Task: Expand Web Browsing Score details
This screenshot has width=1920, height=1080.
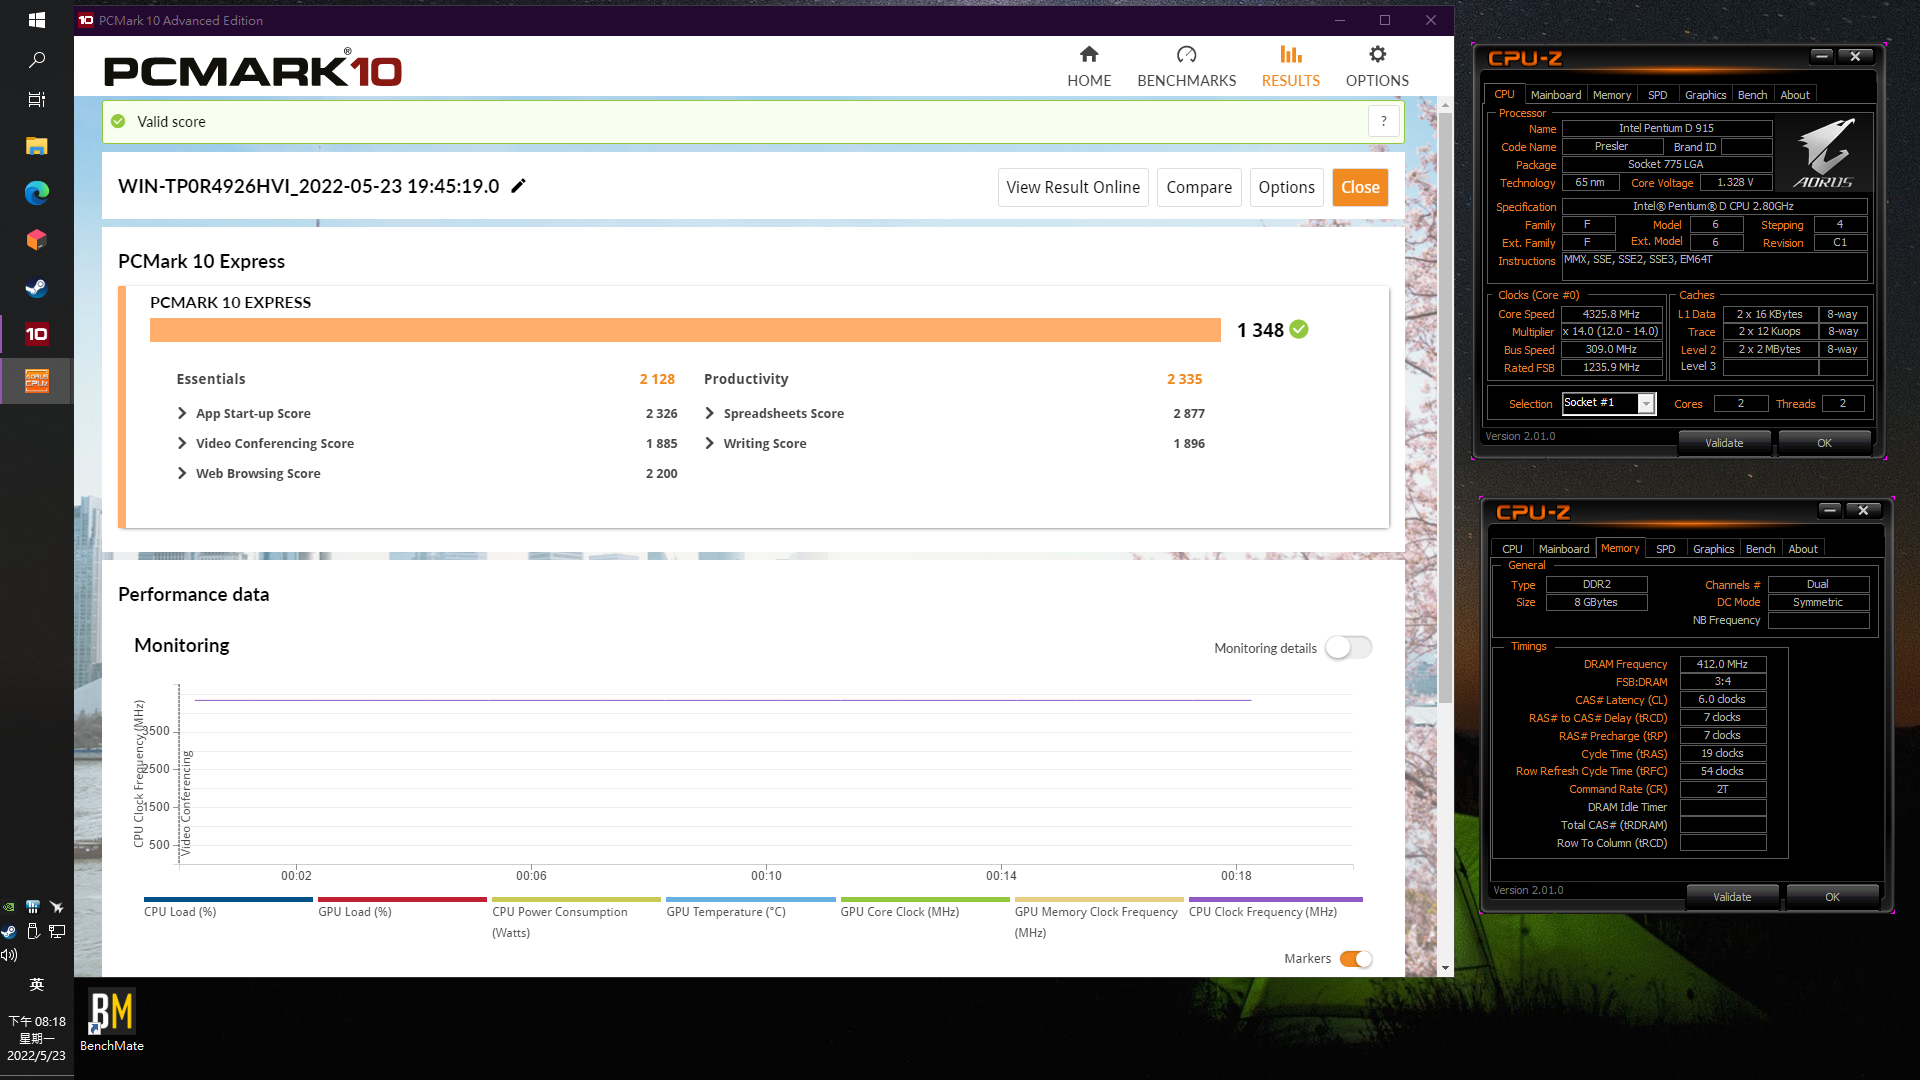Action: 182,473
